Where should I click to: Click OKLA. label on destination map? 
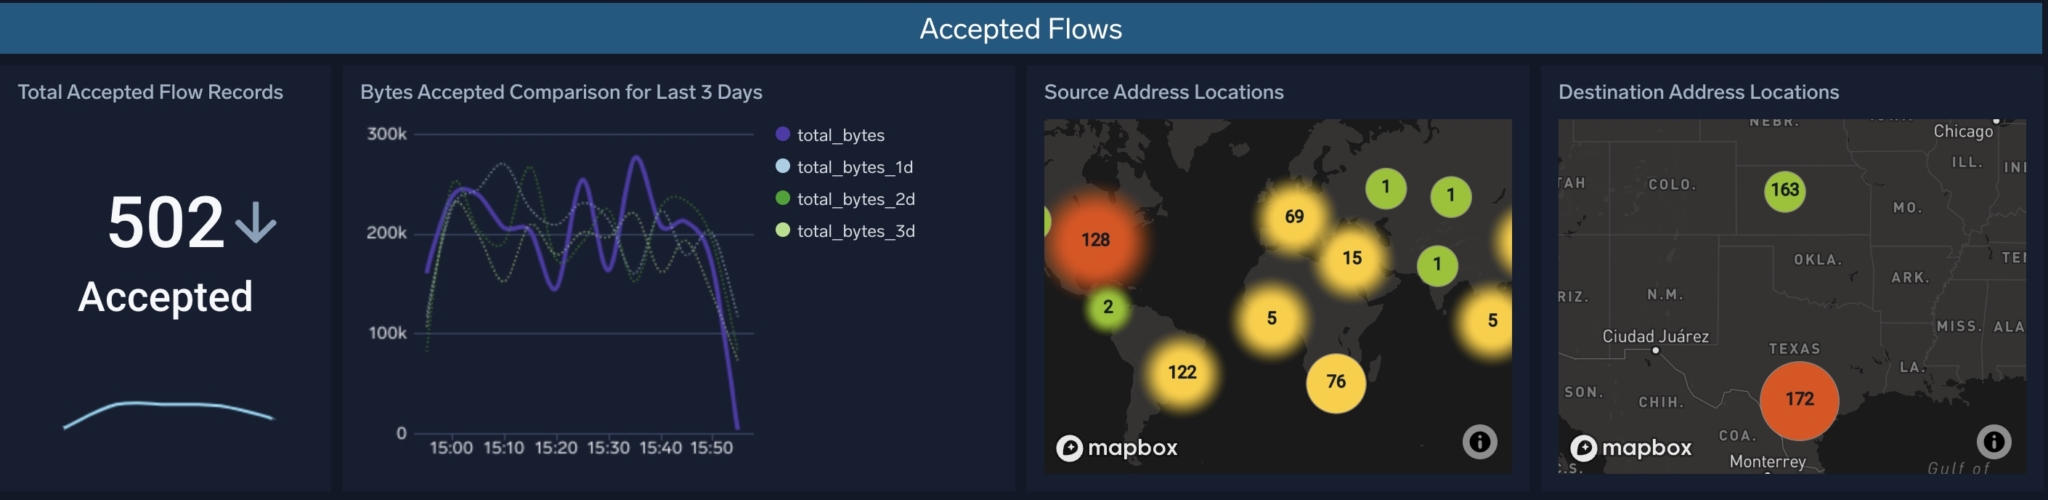(1818, 260)
